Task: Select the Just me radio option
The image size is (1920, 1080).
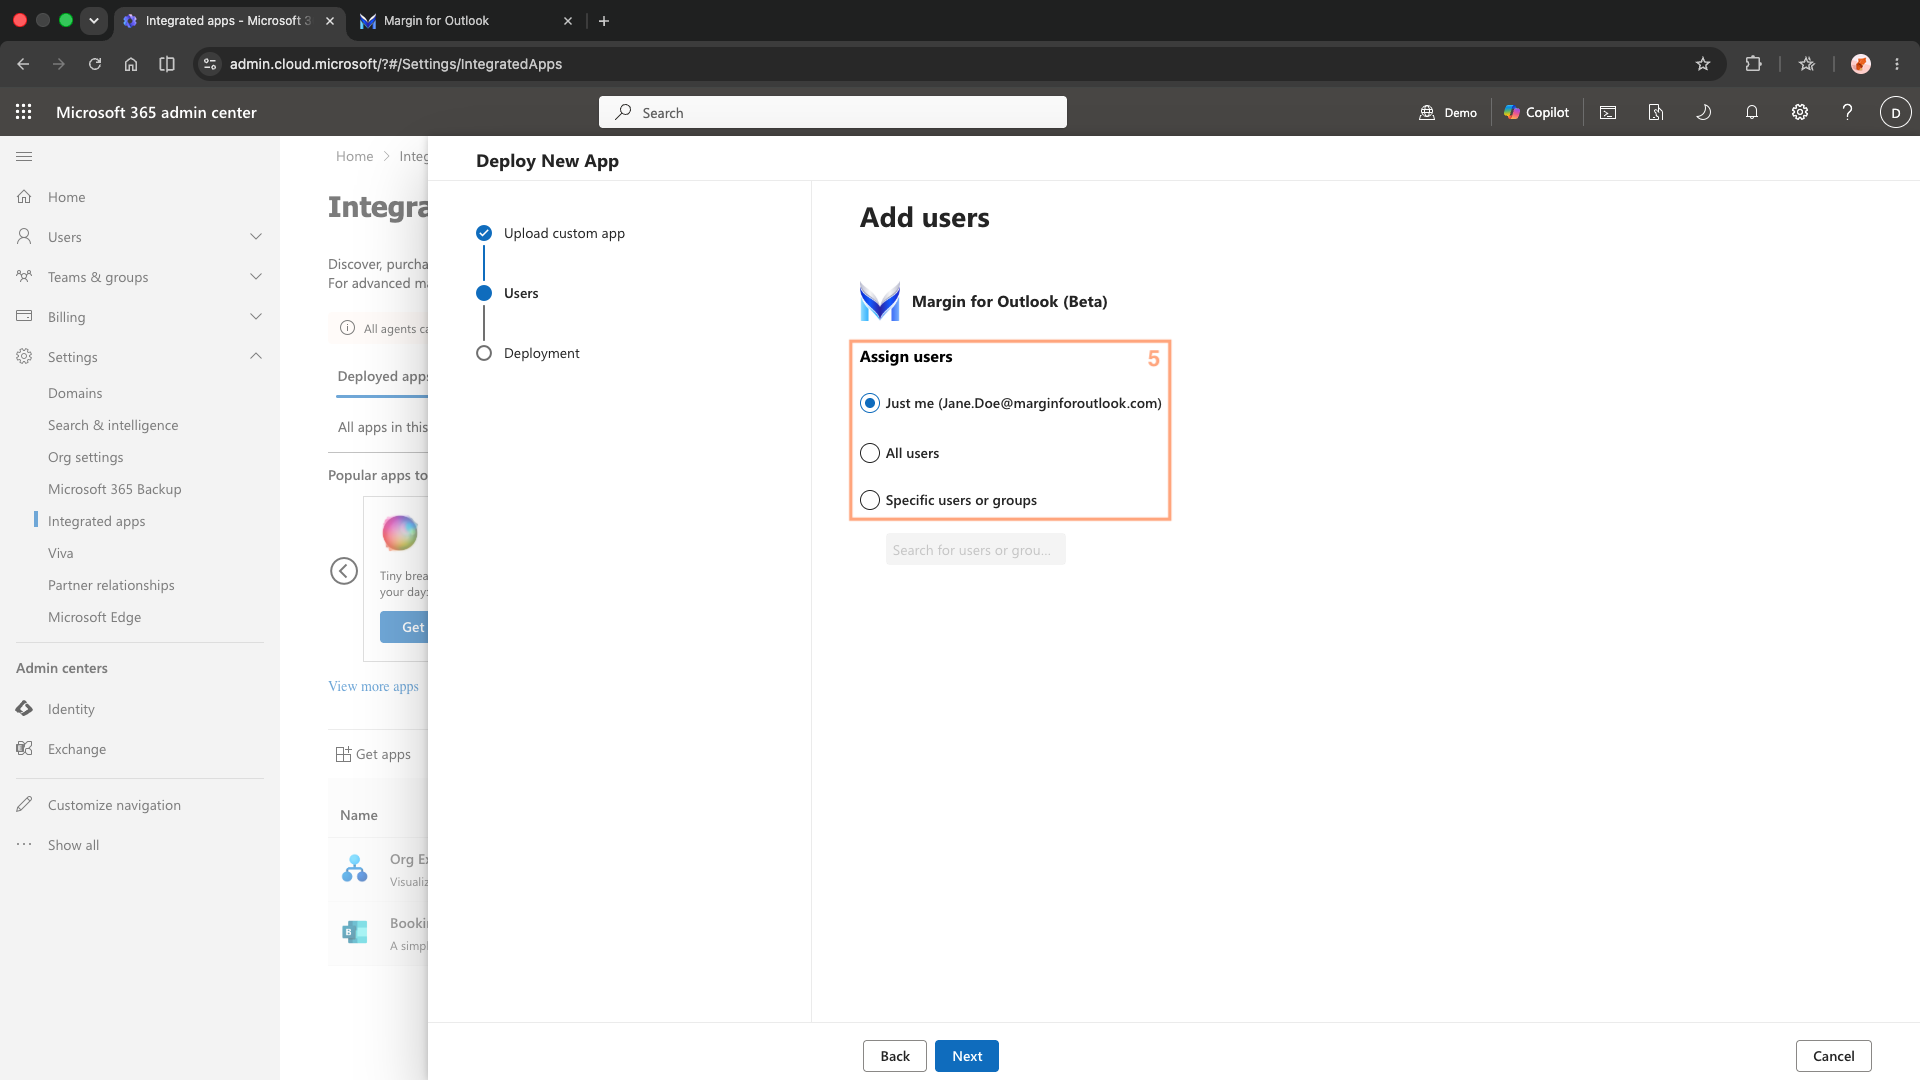Action: 870,403
